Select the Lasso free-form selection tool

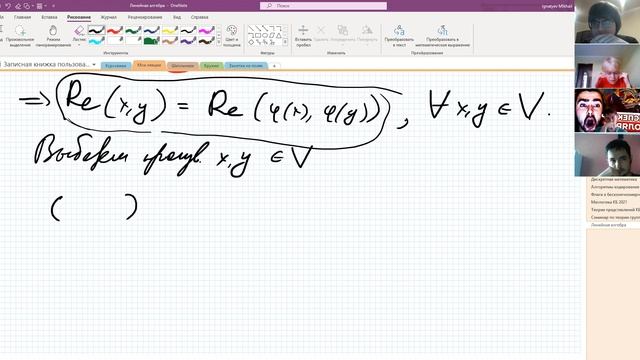(20, 36)
